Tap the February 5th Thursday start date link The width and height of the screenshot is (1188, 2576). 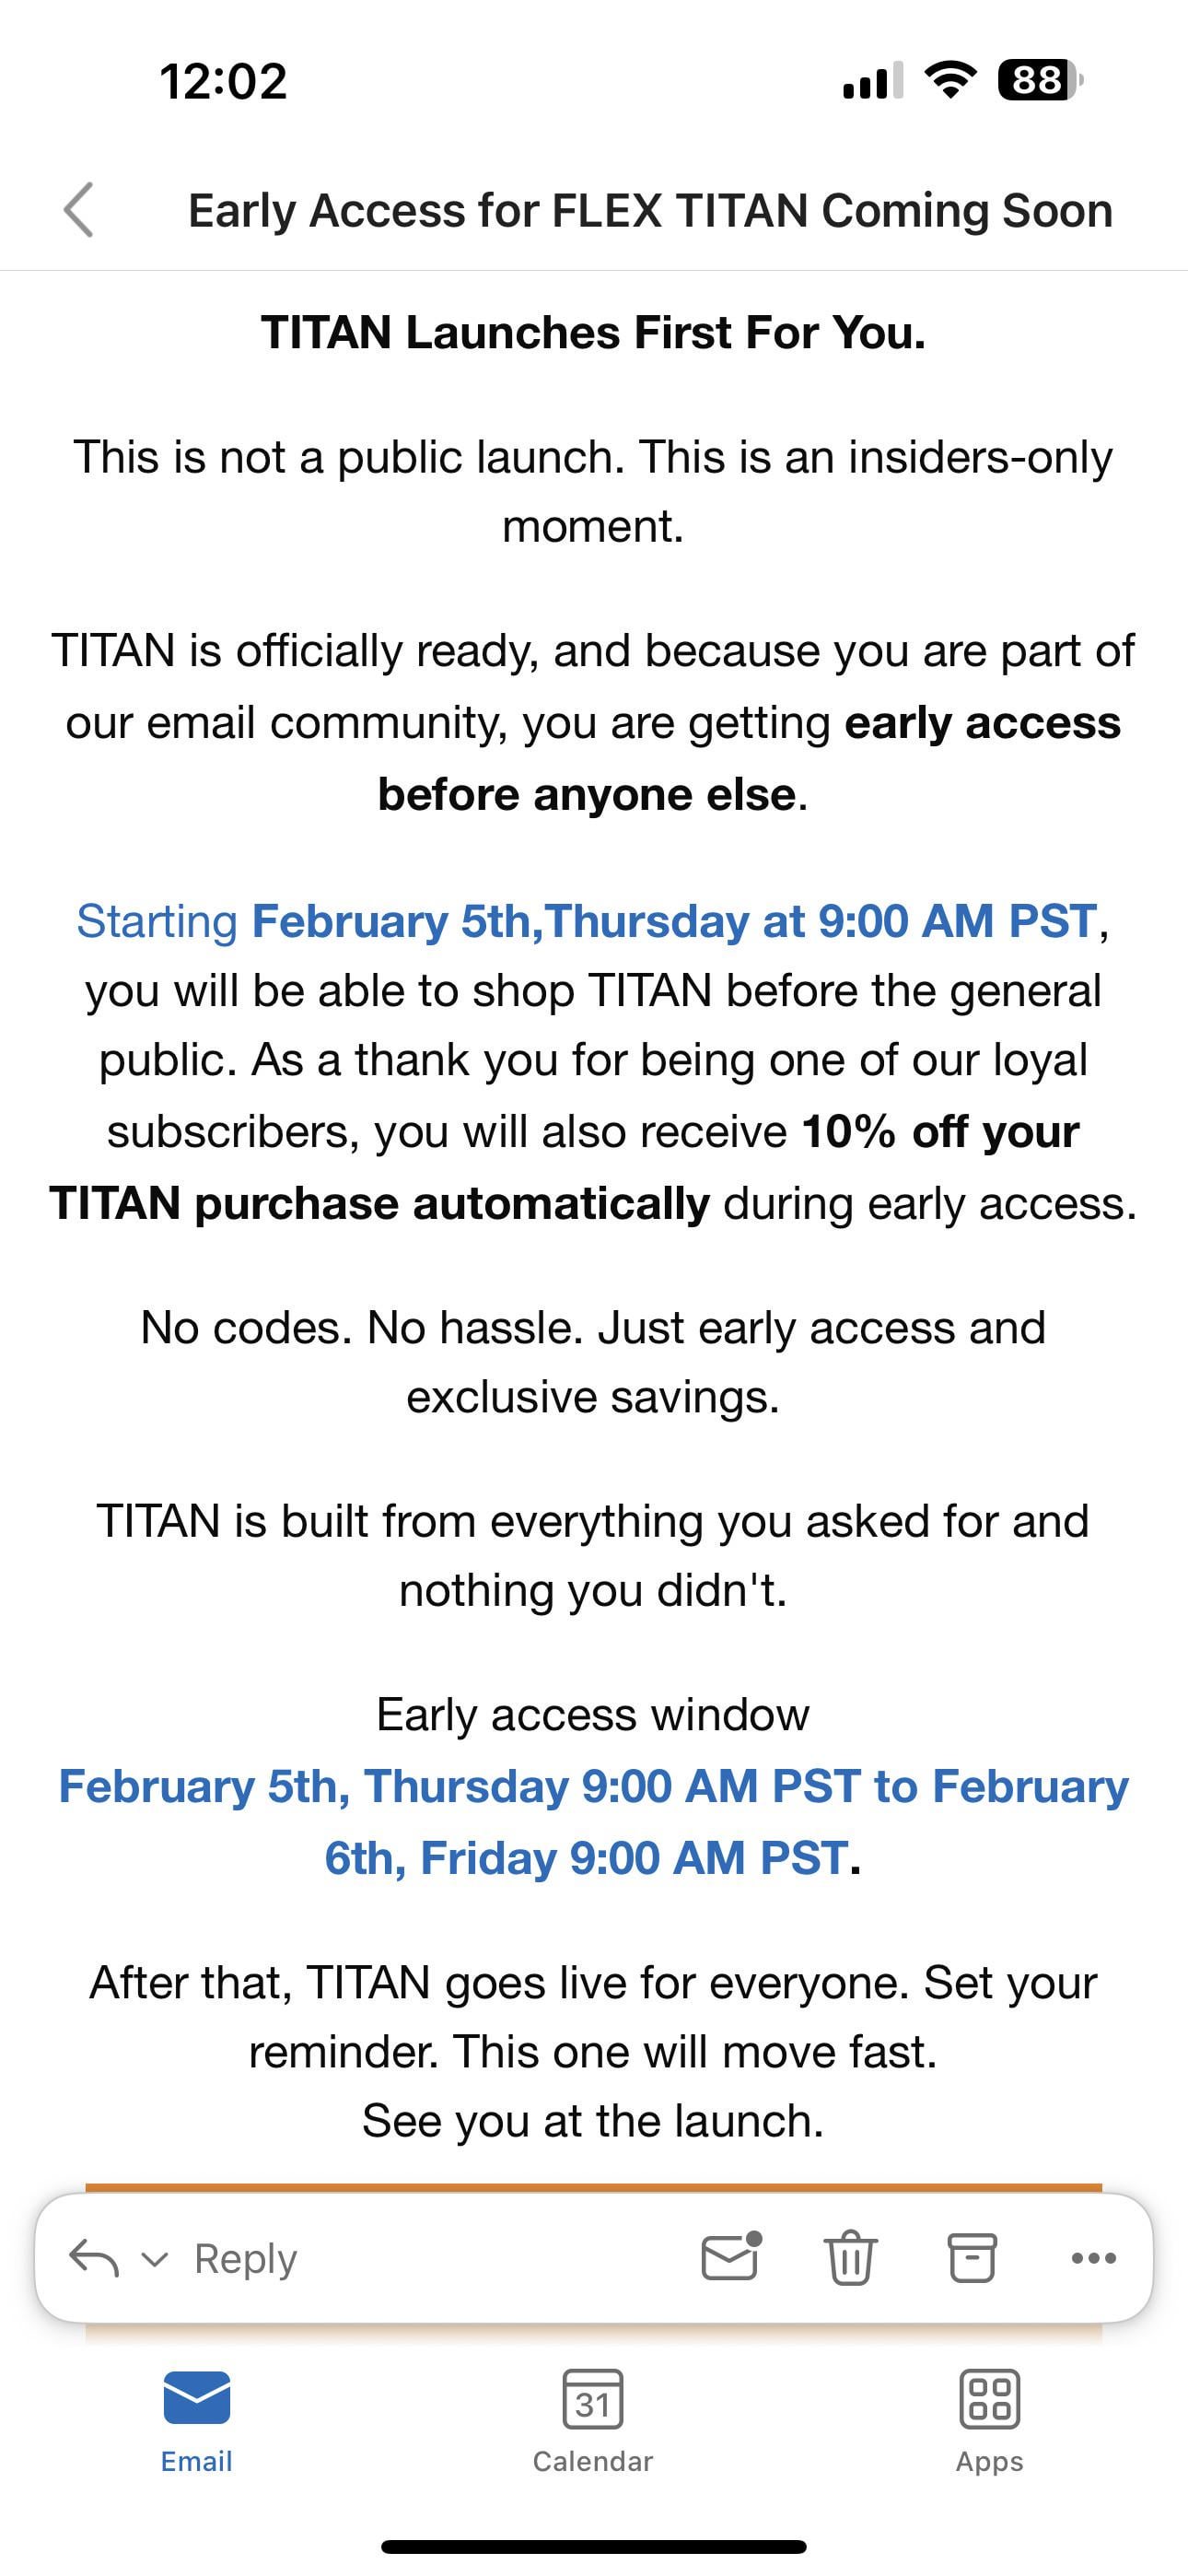(x=674, y=921)
